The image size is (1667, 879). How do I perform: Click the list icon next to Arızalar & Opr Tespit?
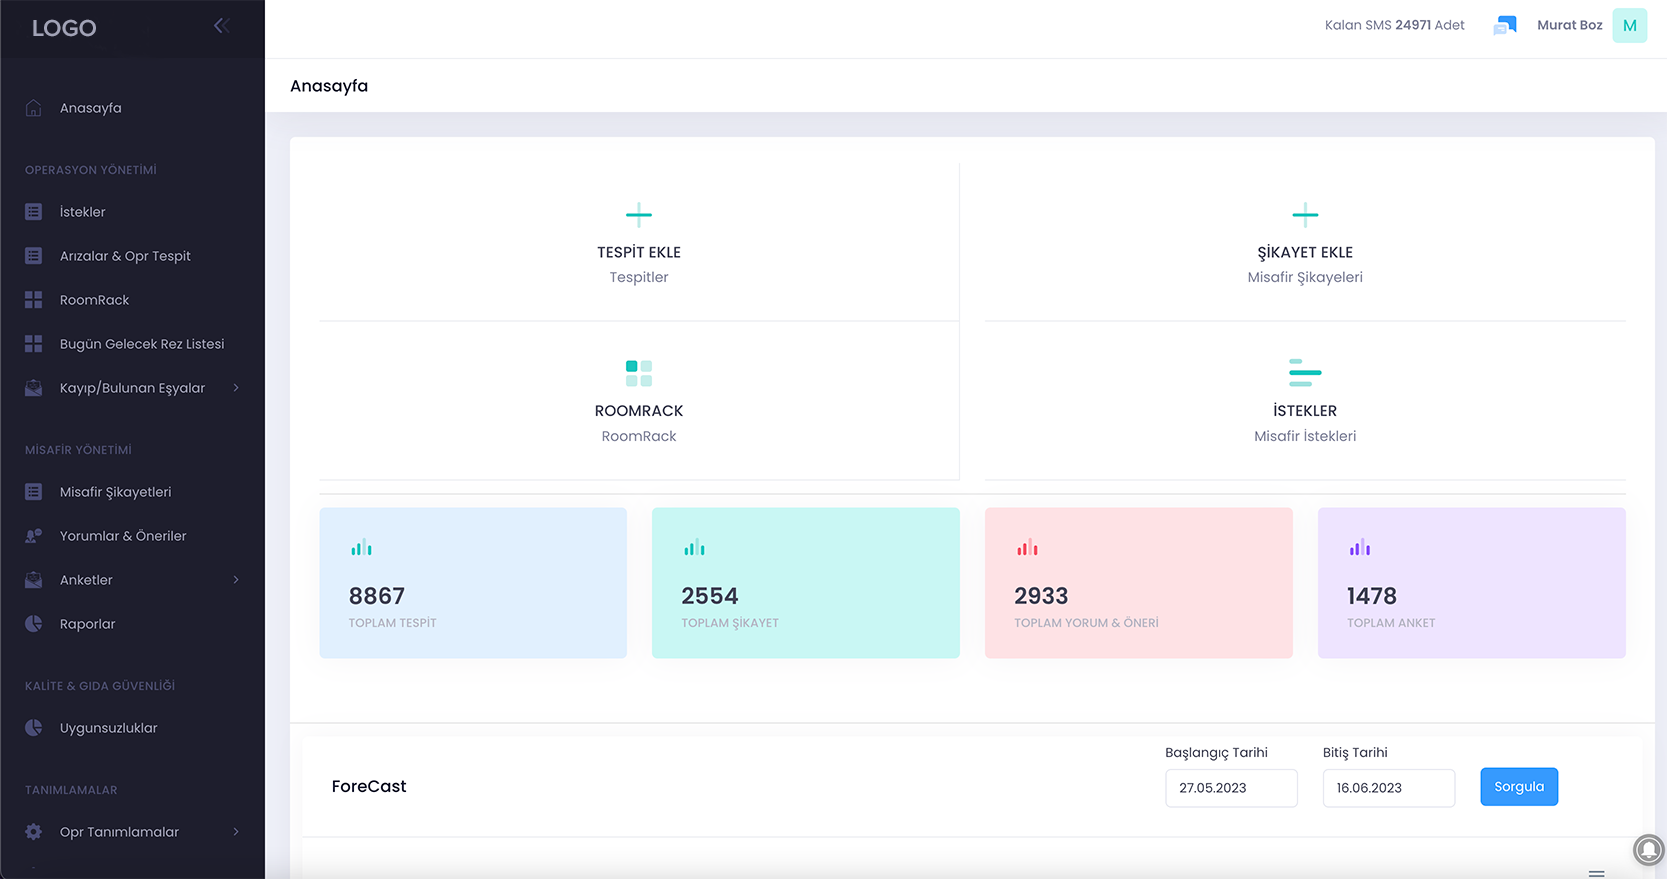[33, 256]
